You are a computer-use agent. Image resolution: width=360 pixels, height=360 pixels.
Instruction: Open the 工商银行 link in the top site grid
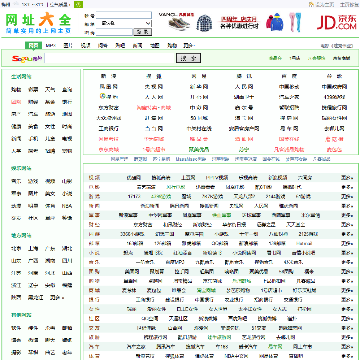(108, 128)
